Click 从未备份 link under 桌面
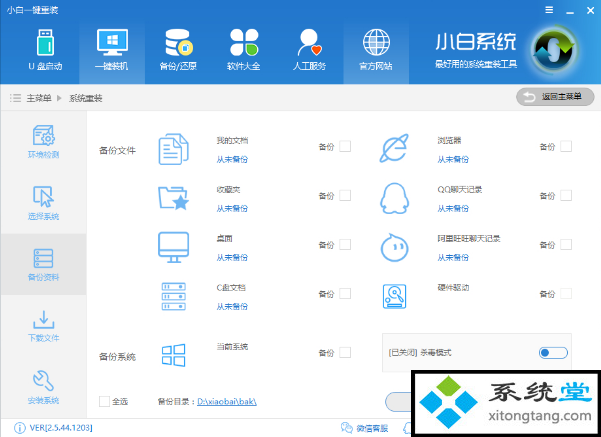Image resolution: width=601 pixels, height=437 pixels. pos(232,258)
